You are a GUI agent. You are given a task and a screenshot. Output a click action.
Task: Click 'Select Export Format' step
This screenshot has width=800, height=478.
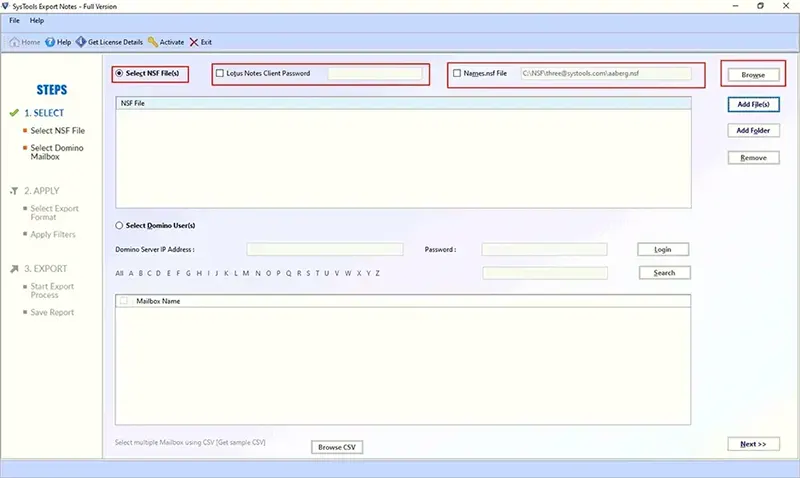54,213
